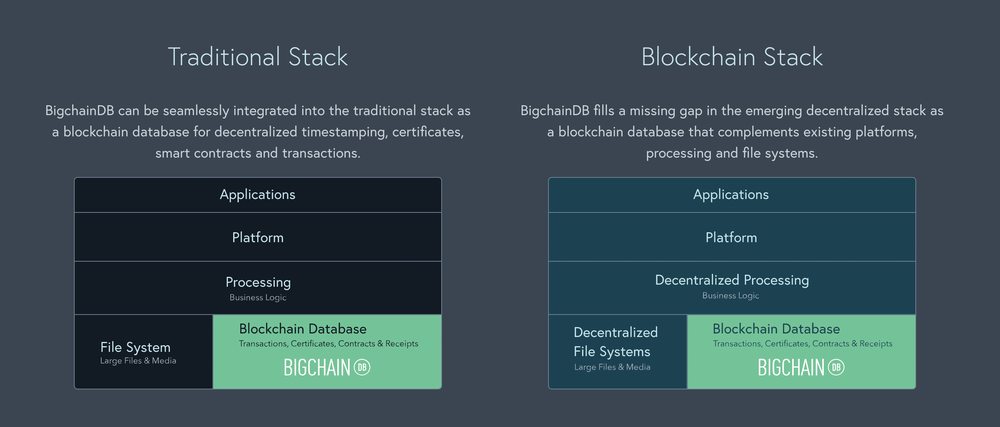The width and height of the screenshot is (1000, 427).
Task: Click Large Files & Media under Decentralized File Systems
Action: 612,368
